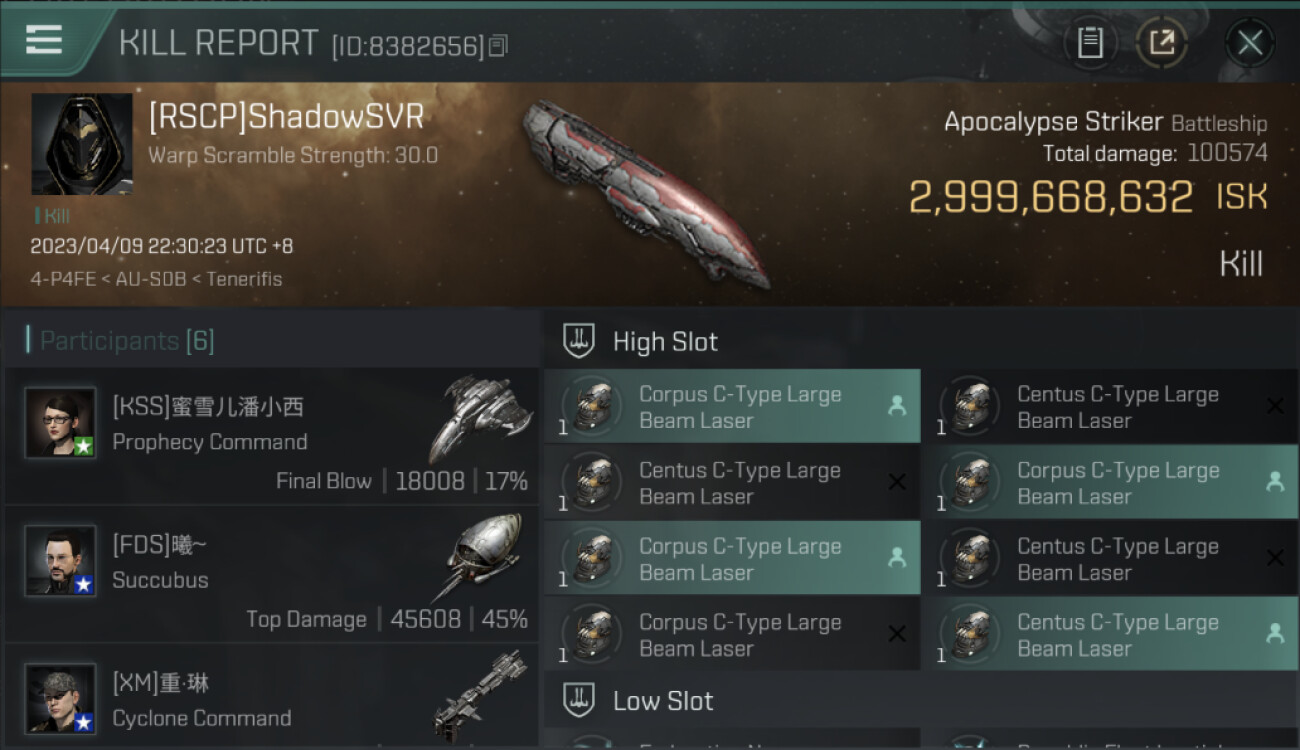Select the Succubus ship icon
Screen dimensions: 1300x750
(x=482, y=557)
